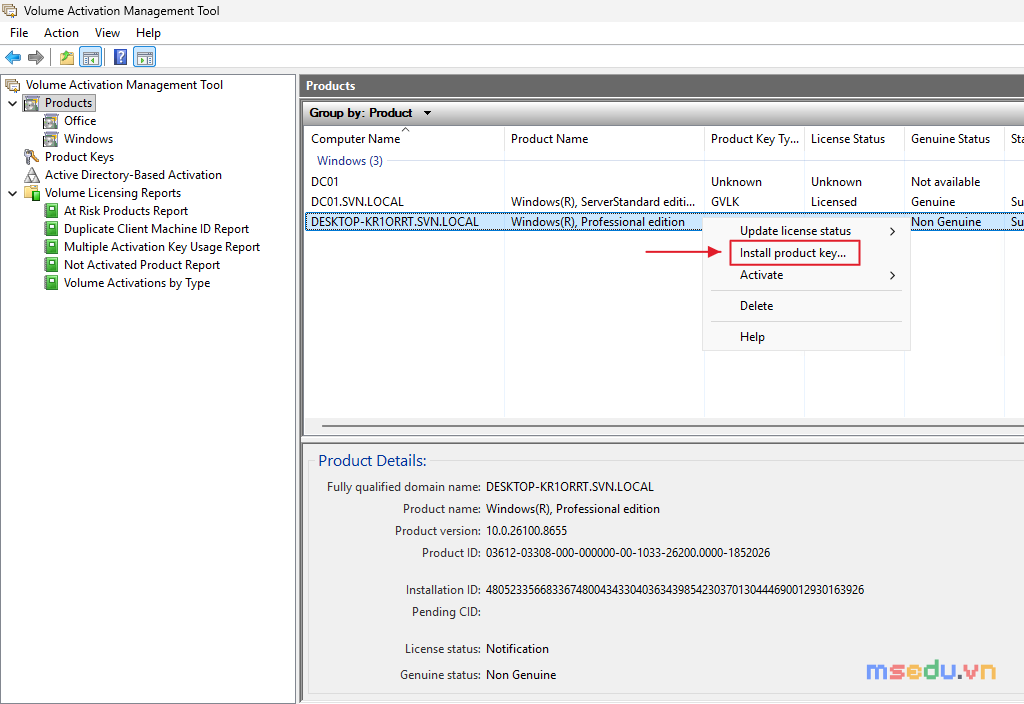Click the horizontal scrollbar of products list
1024x704 pixels.
pos(673,426)
